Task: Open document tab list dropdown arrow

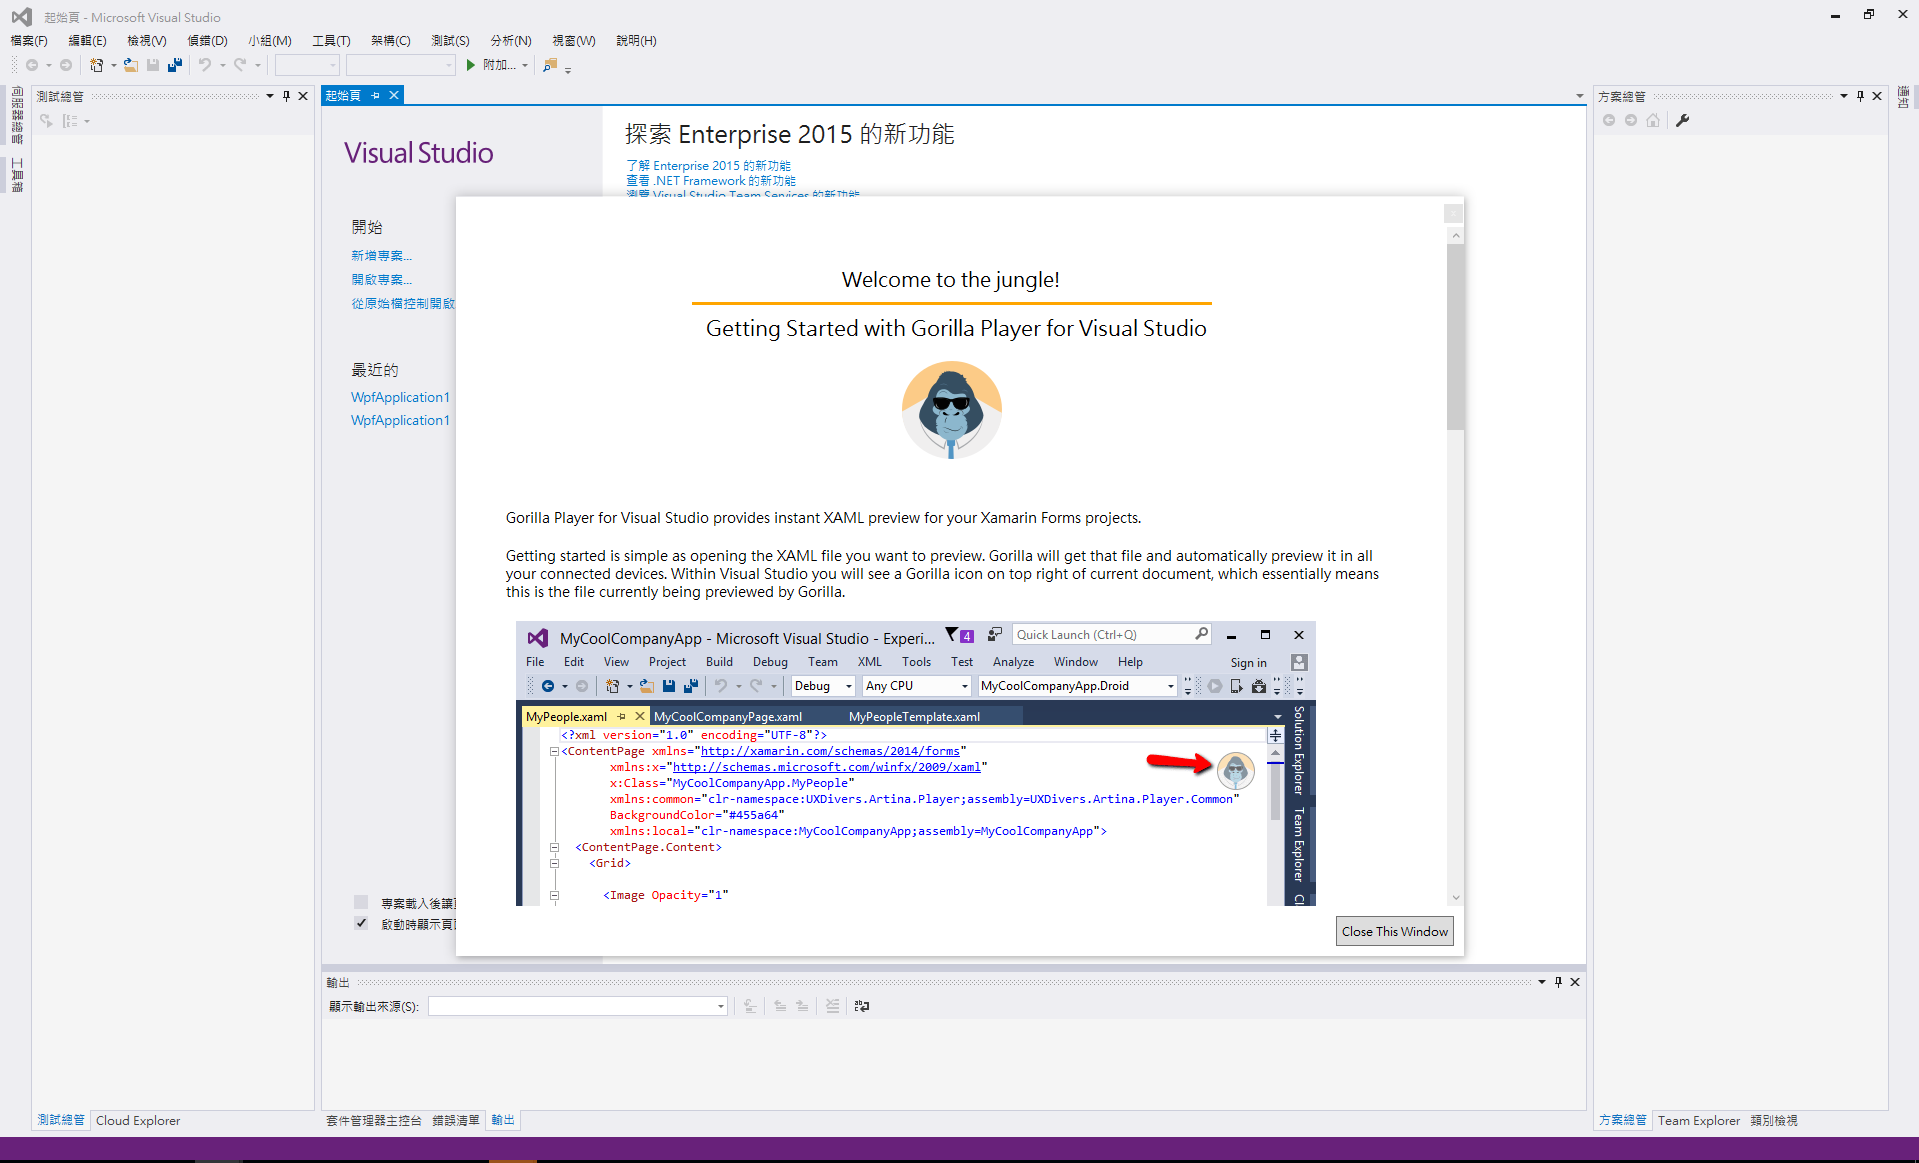Action: tap(1579, 96)
